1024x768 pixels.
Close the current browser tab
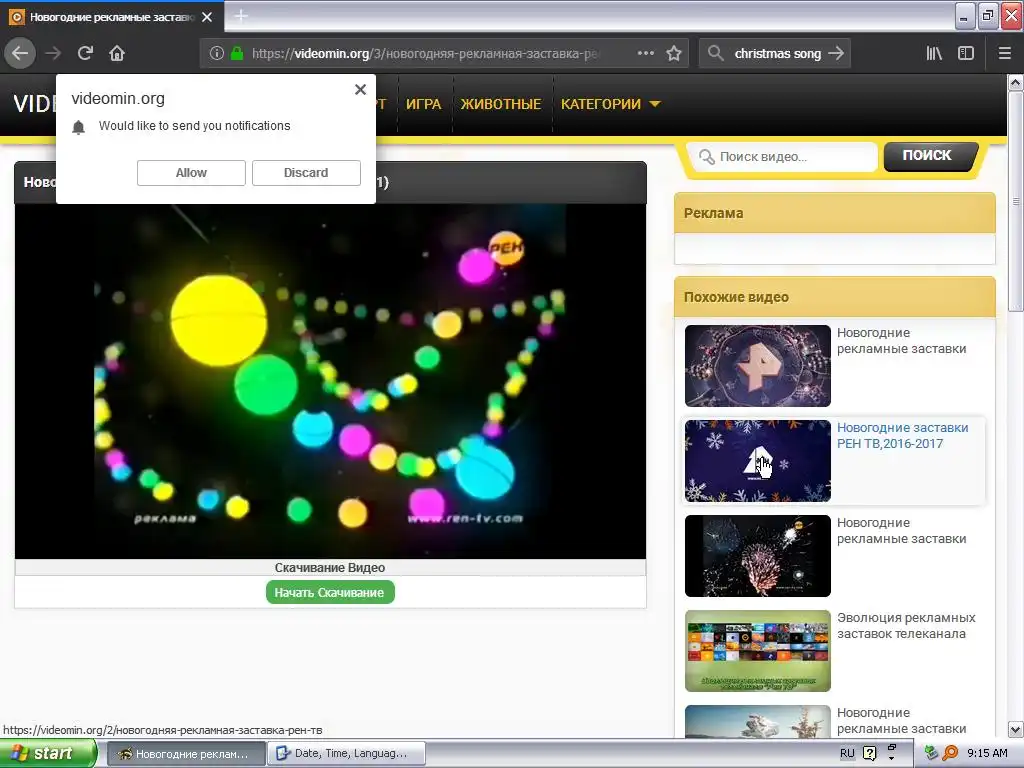coord(207,17)
